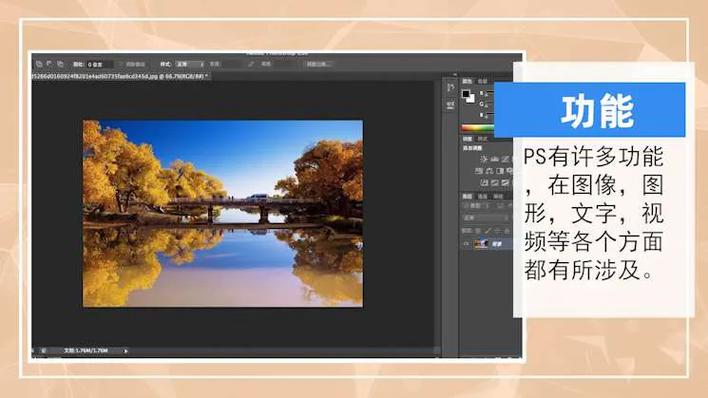Viewport: 708px width, 398px height.
Task: Switch to the Adjustments panel tab
Action: tap(467, 138)
